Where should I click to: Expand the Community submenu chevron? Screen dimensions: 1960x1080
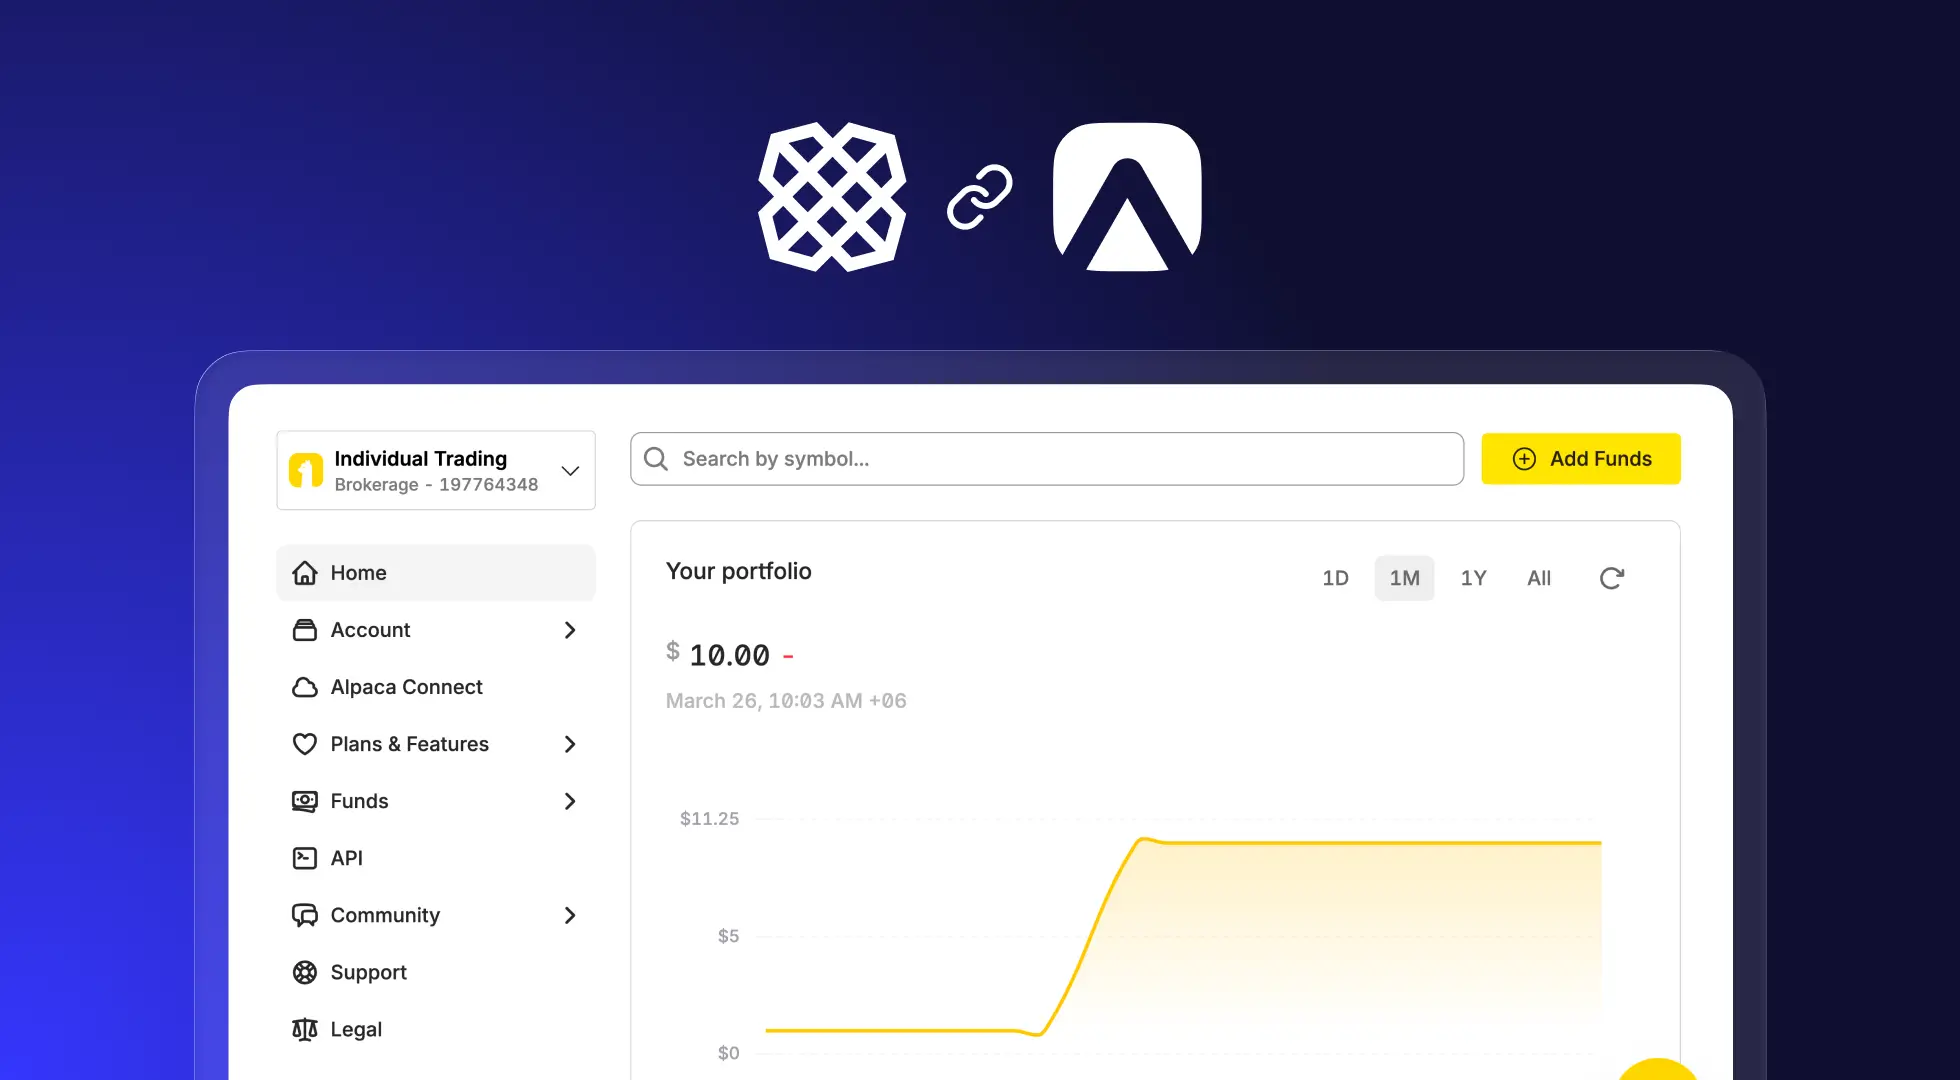pyautogui.click(x=570, y=915)
